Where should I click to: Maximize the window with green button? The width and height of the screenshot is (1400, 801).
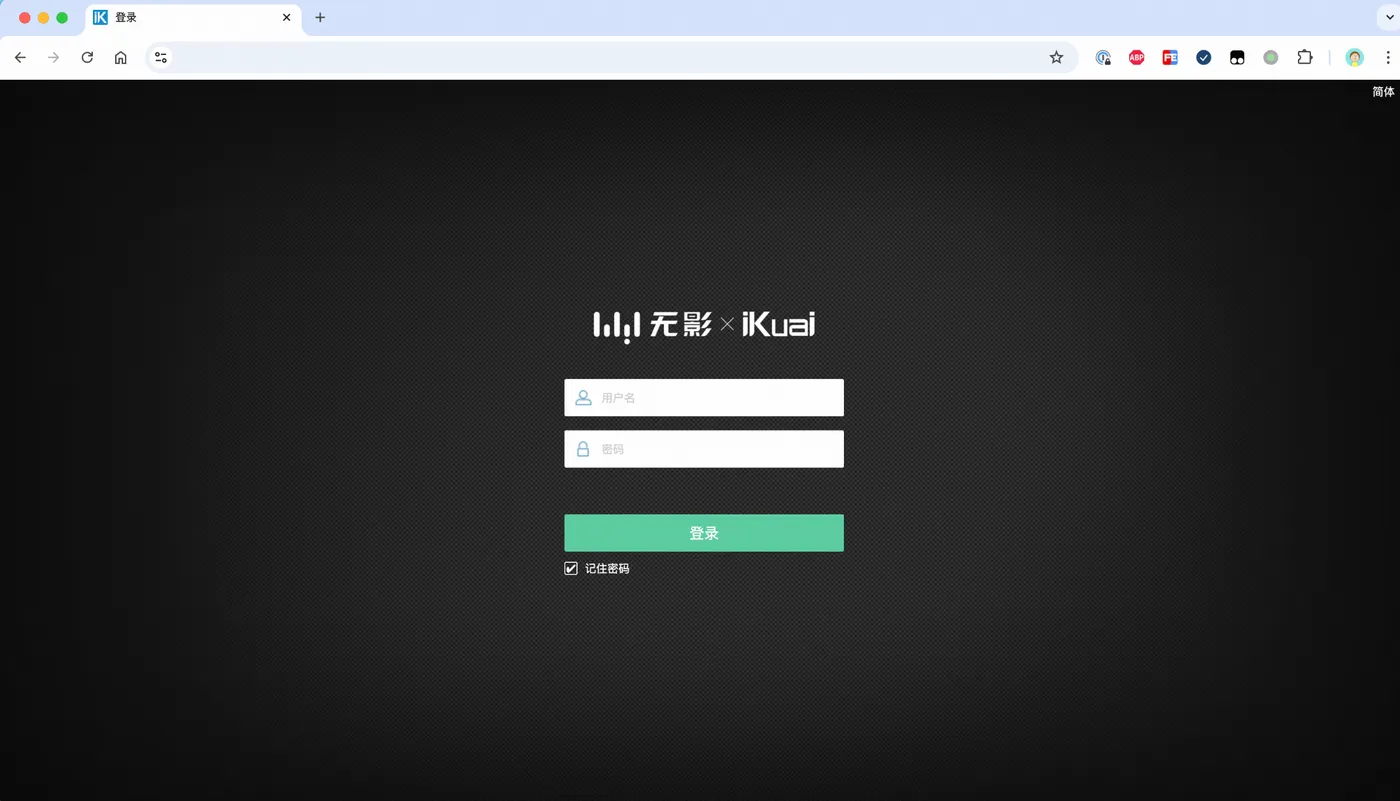(62, 18)
